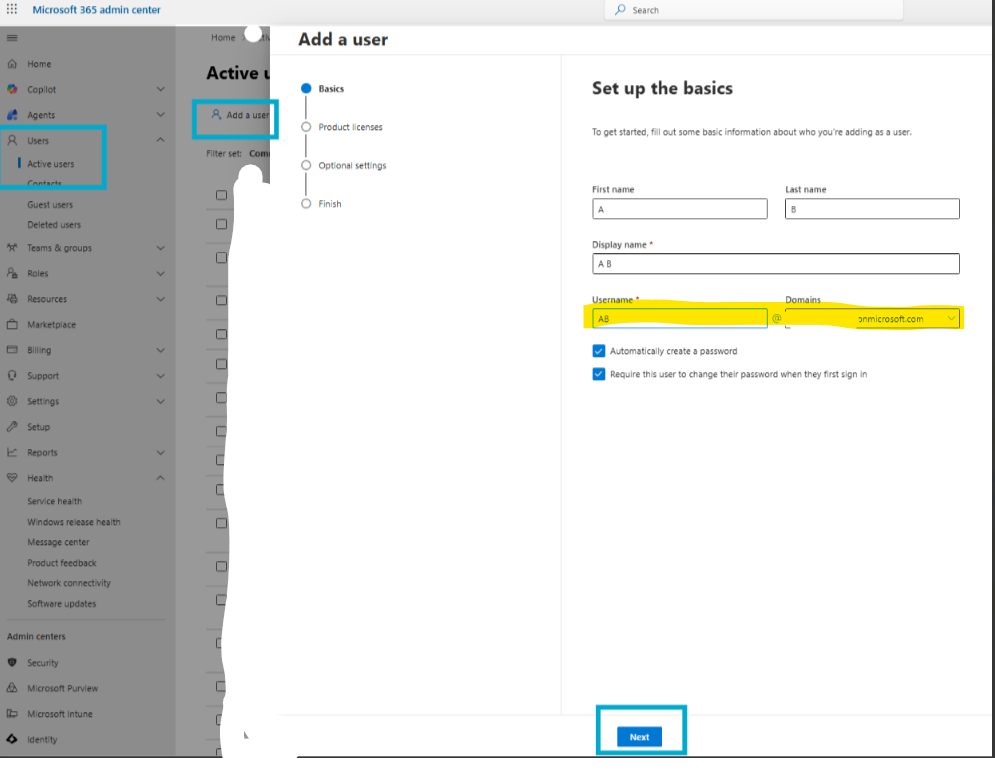The height and width of the screenshot is (782, 995).
Task: Click the hamburger navigation menu icon
Action: click(12, 38)
